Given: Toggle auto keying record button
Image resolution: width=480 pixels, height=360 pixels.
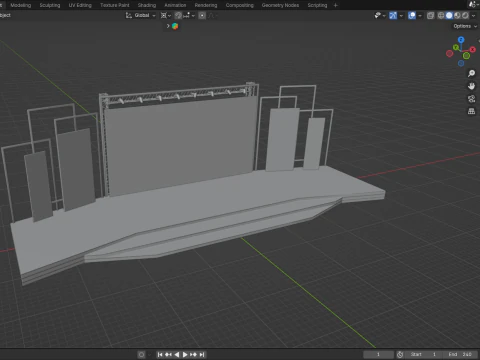Looking at the screenshot, I should coord(141,355).
